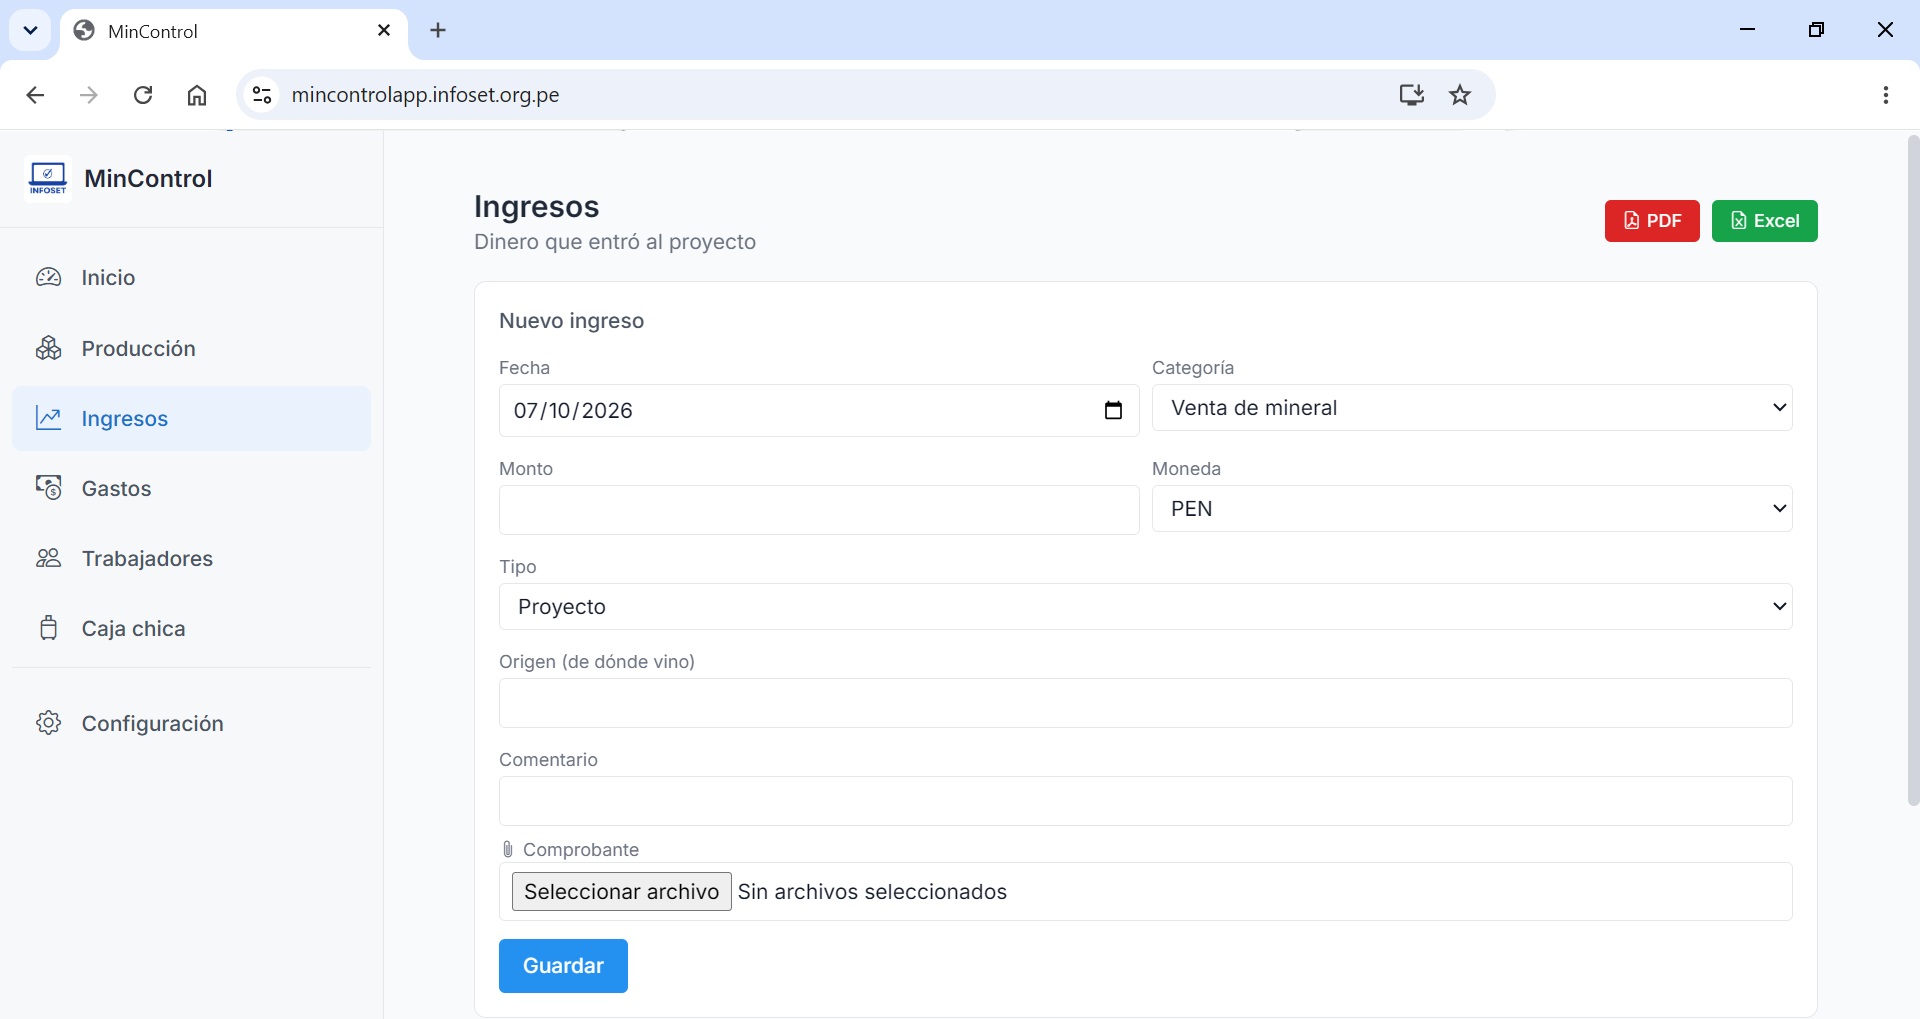This screenshot has height=1019, width=1920.
Task: Click the address bar URL
Action: click(x=425, y=95)
